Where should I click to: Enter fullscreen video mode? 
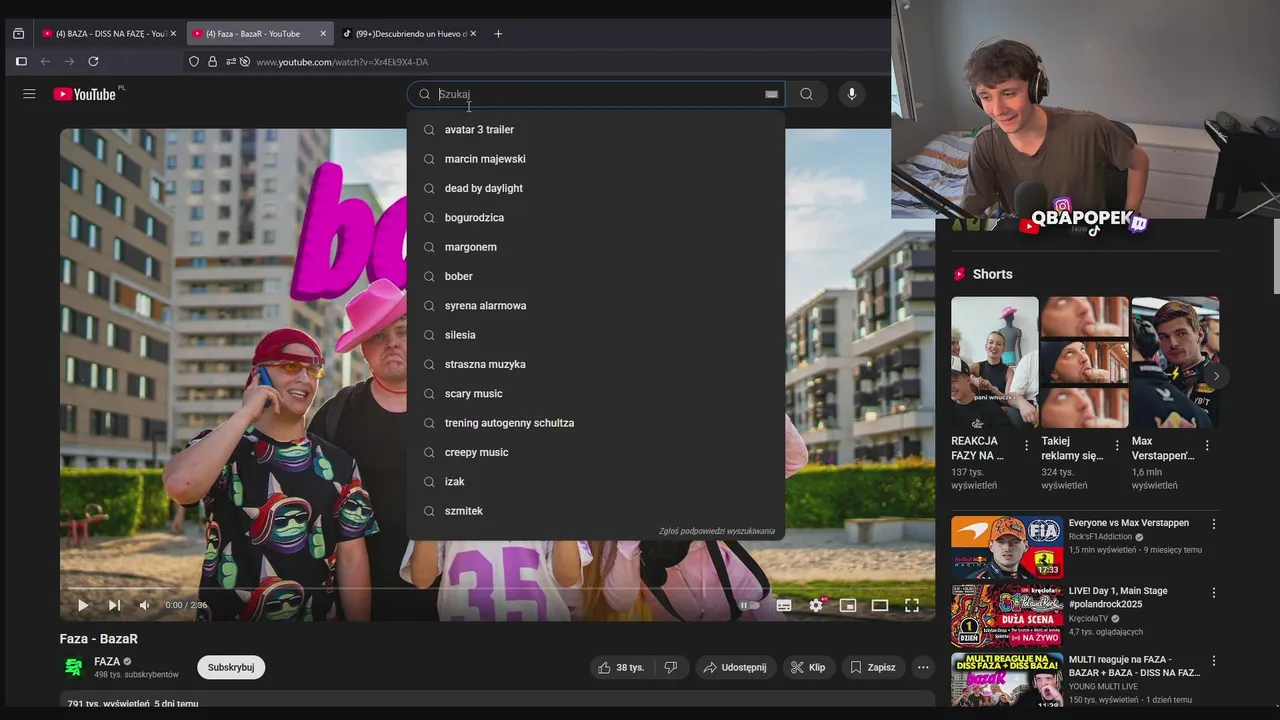coord(912,605)
